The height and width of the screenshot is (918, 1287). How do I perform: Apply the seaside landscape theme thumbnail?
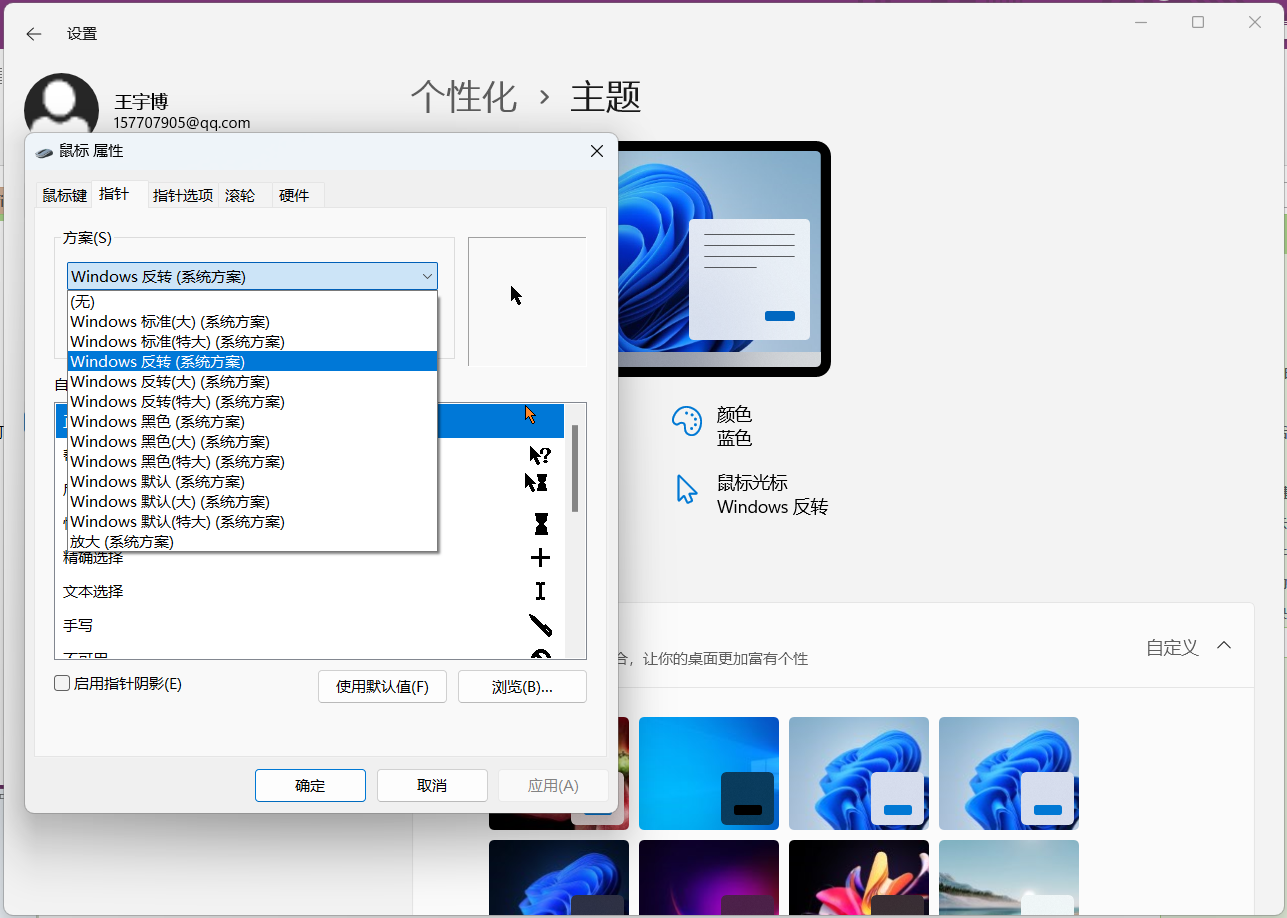tap(1009, 879)
